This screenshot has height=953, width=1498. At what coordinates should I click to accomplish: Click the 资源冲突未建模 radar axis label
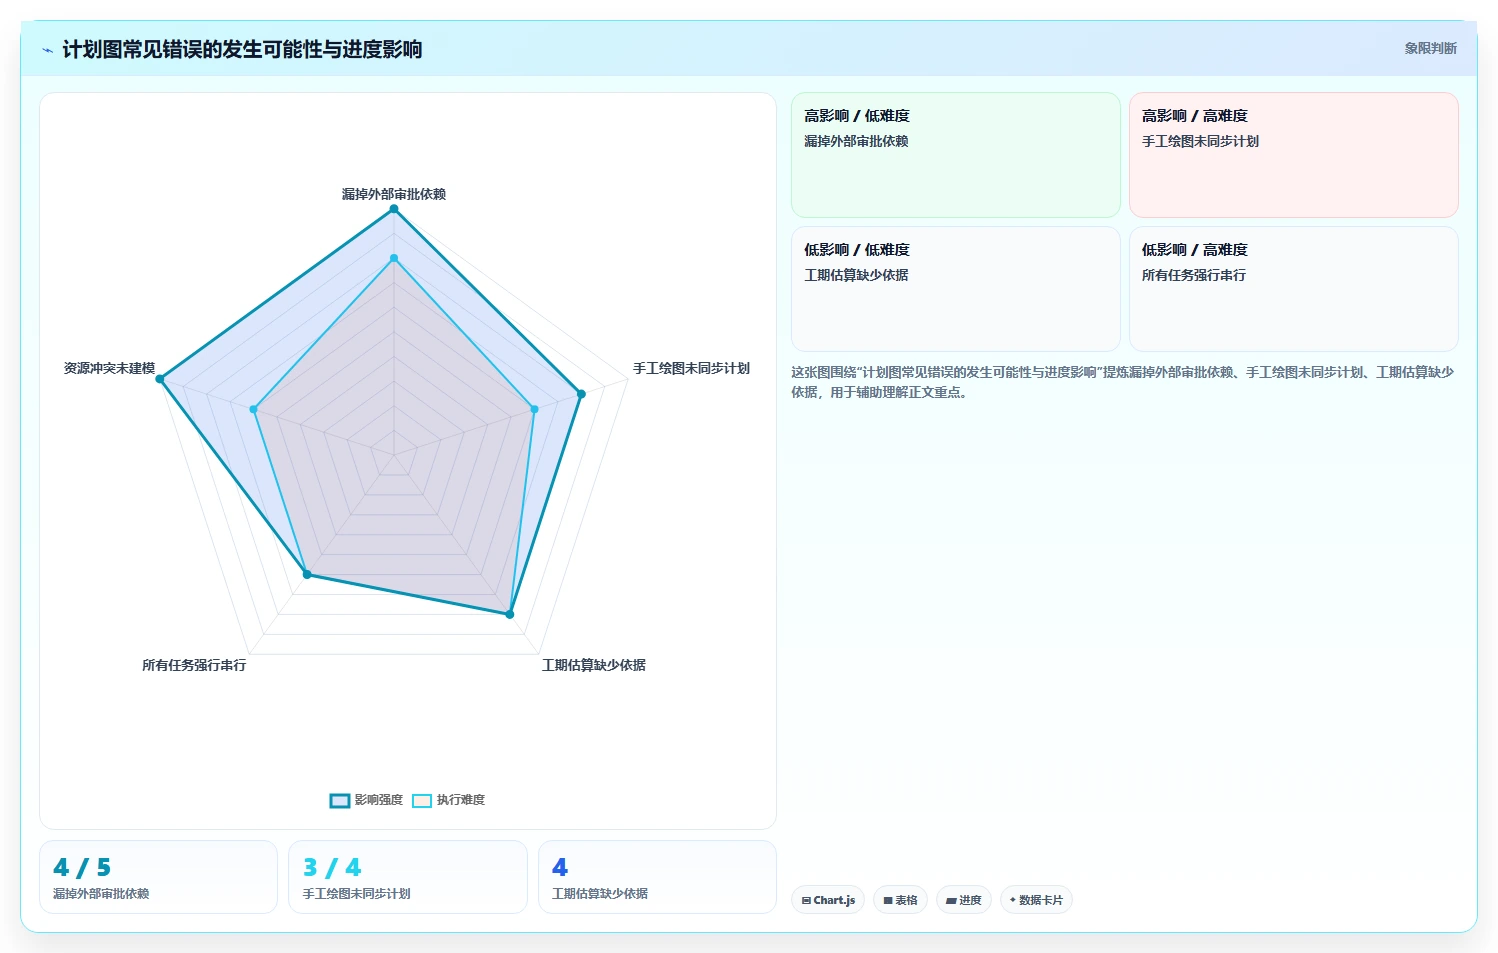(x=109, y=368)
